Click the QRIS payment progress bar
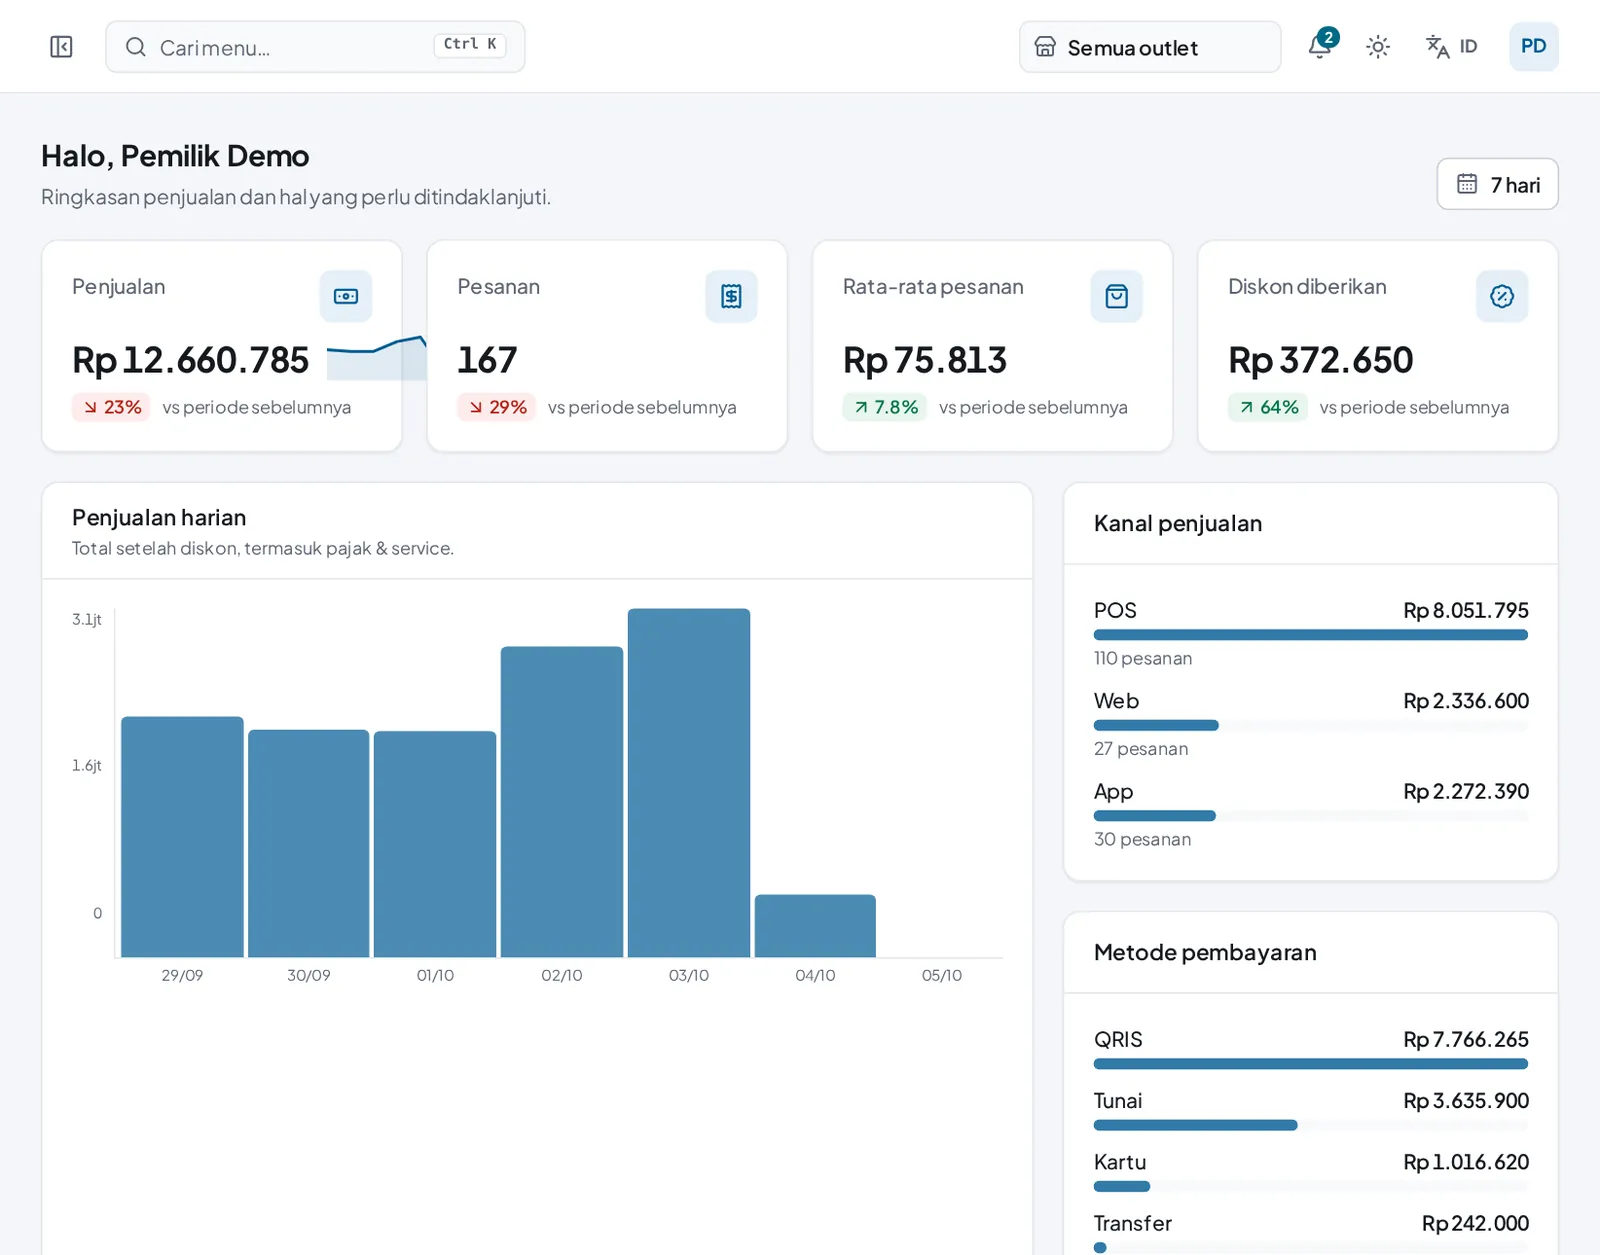Image resolution: width=1600 pixels, height=1255 pixels. pyautogui.click(x=1311, y=1064)
